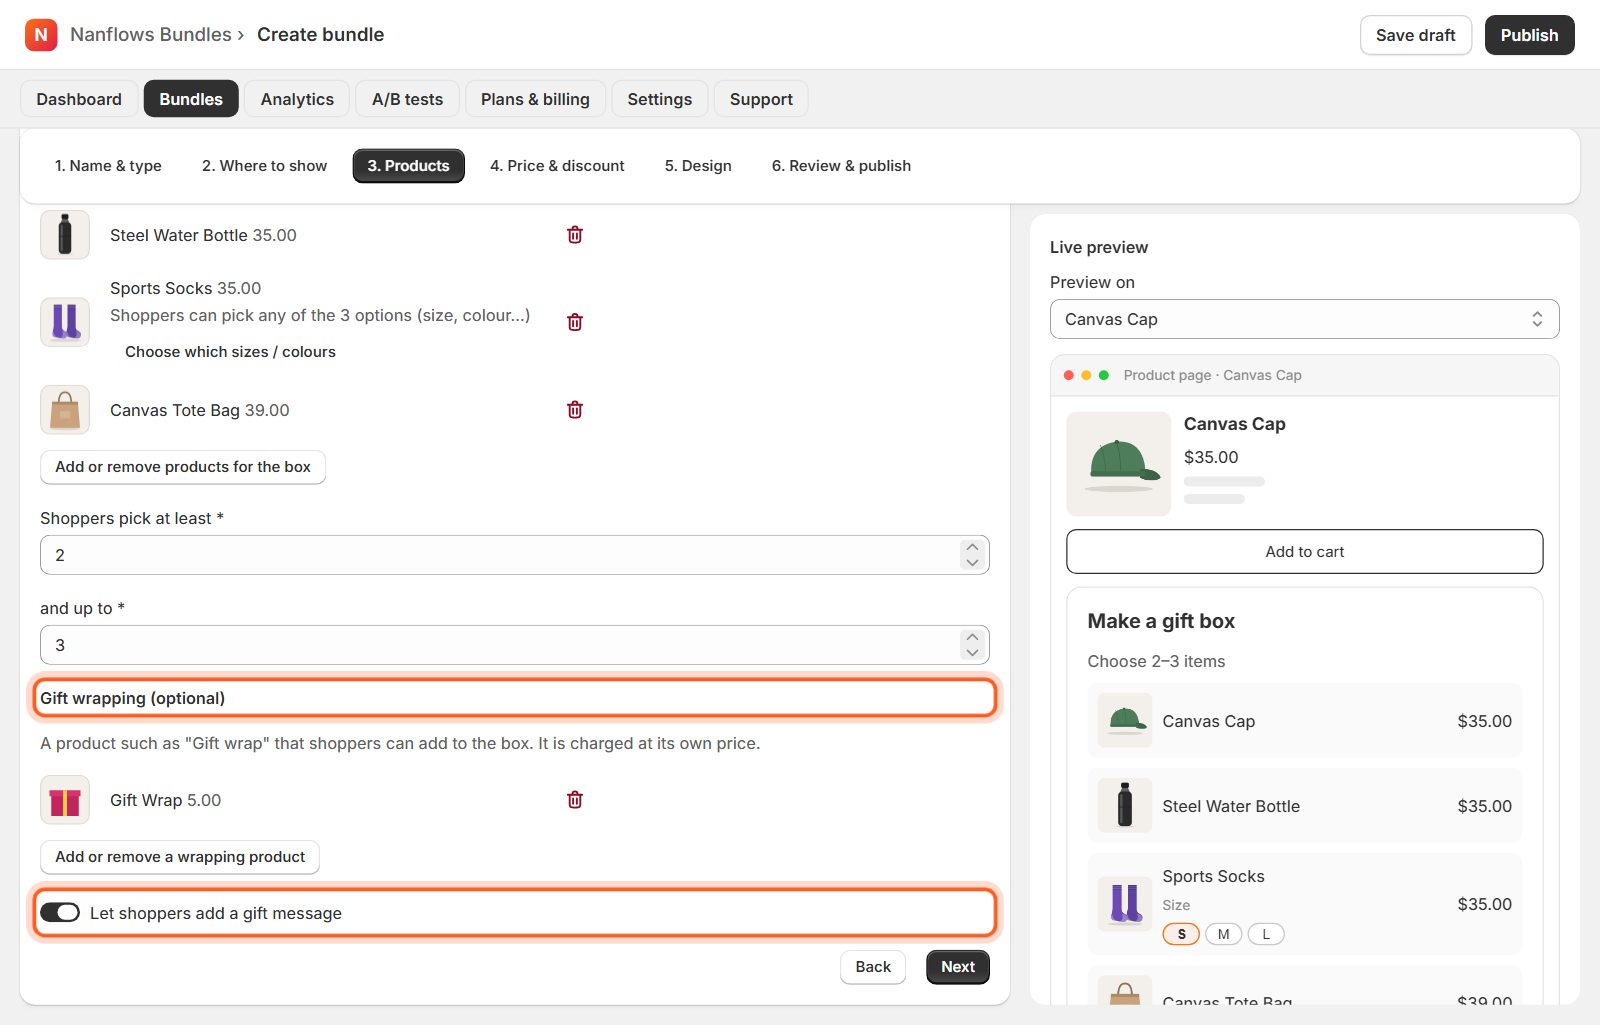Select size L for Sports Socks
This screenshot has height=1025, width=1600.
tap(1266, 934)
